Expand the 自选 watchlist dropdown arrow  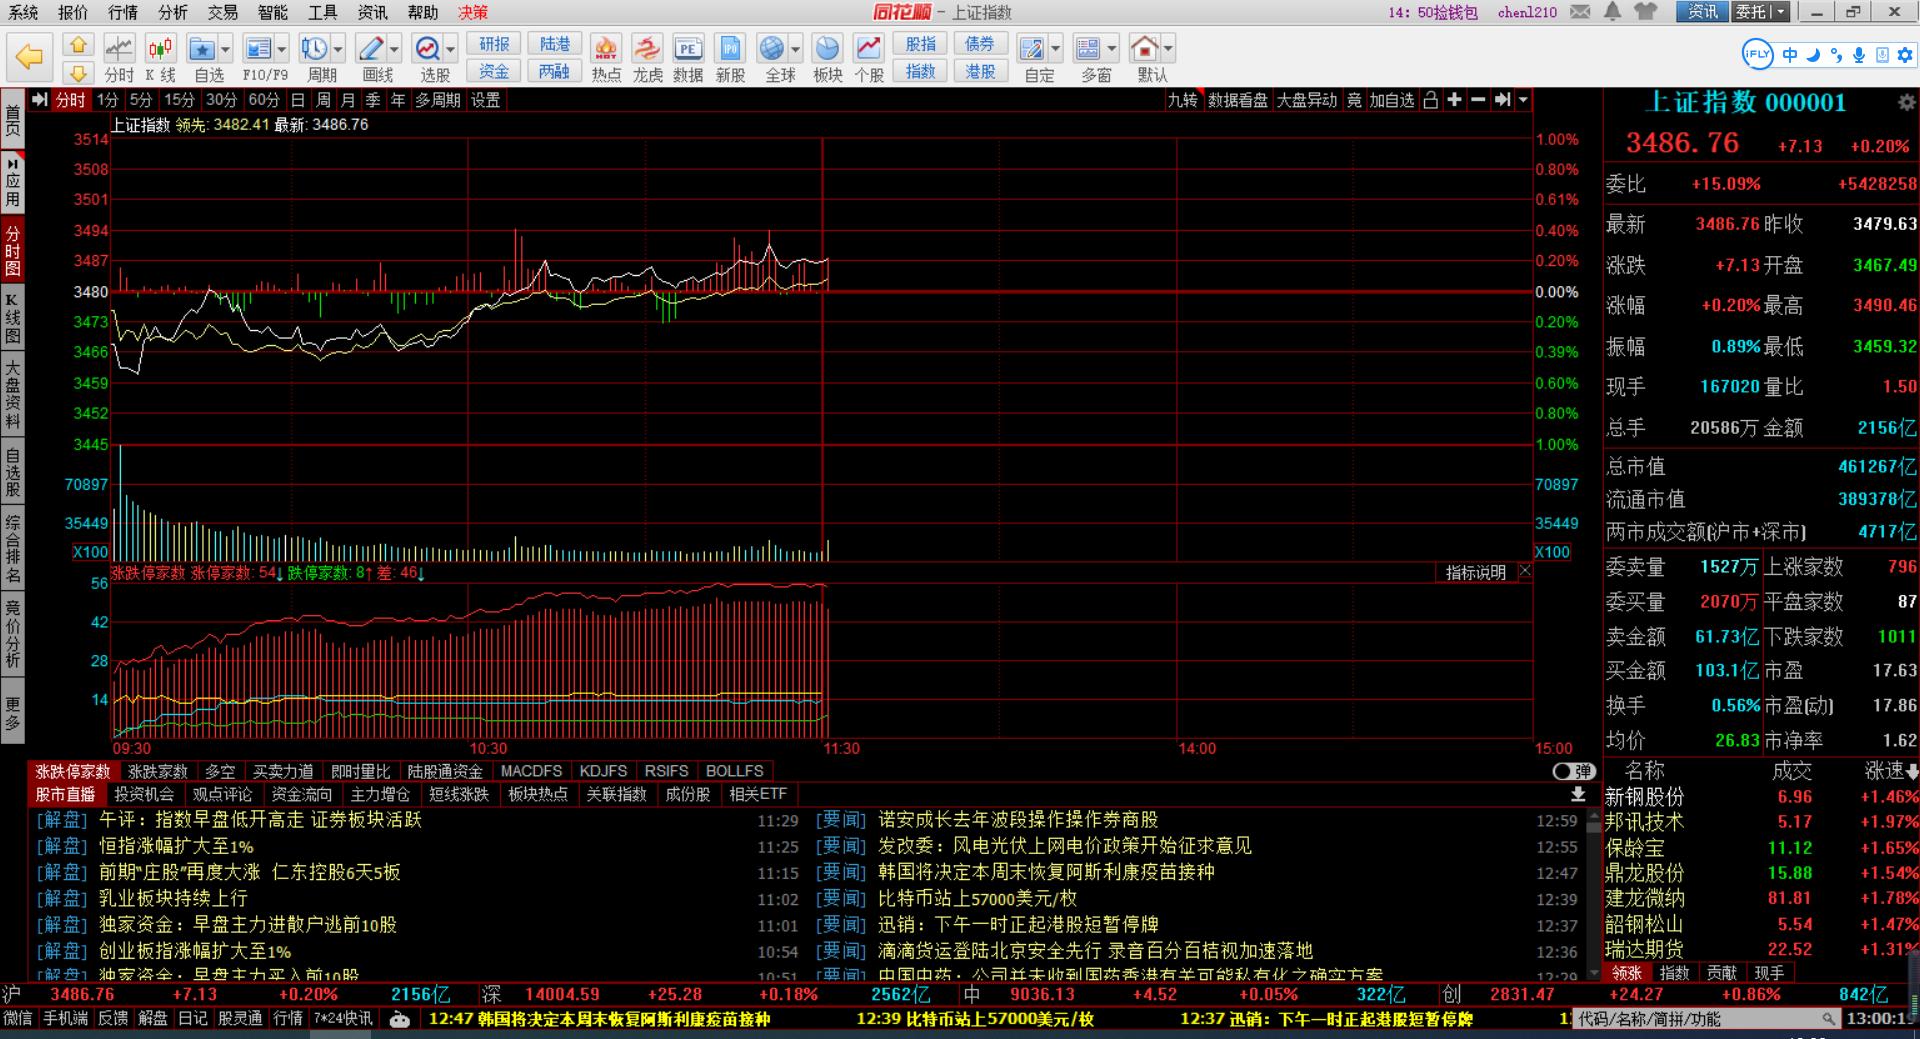point(226,48)
